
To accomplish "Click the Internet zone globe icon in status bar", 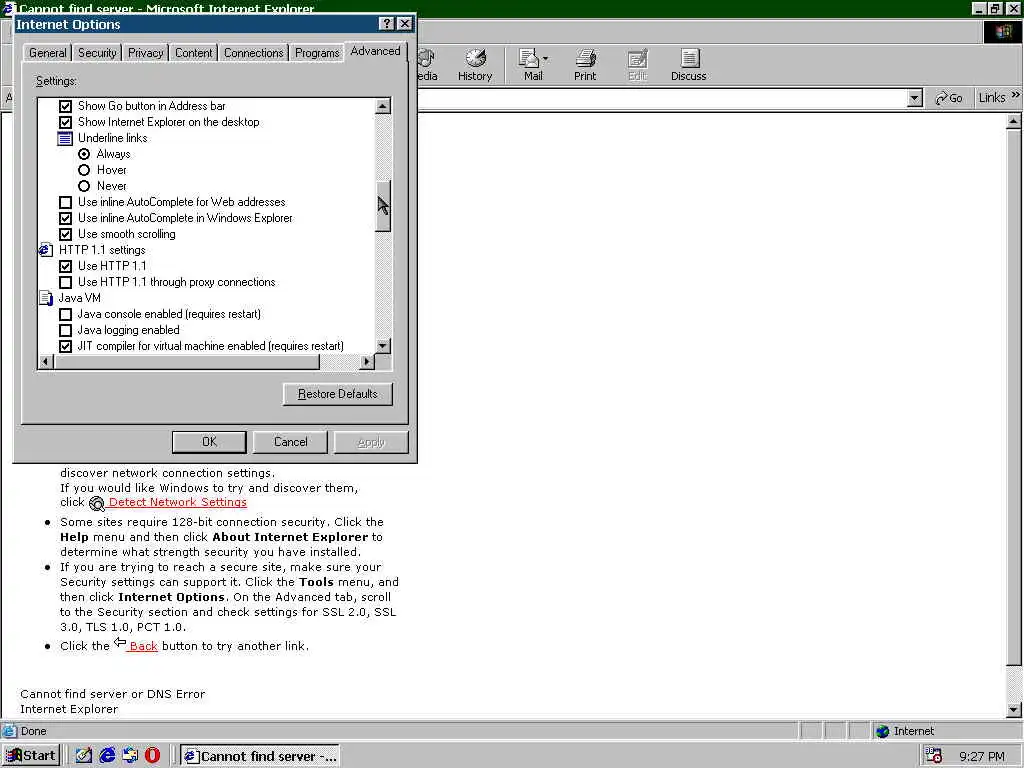I will tap(883, 731).
